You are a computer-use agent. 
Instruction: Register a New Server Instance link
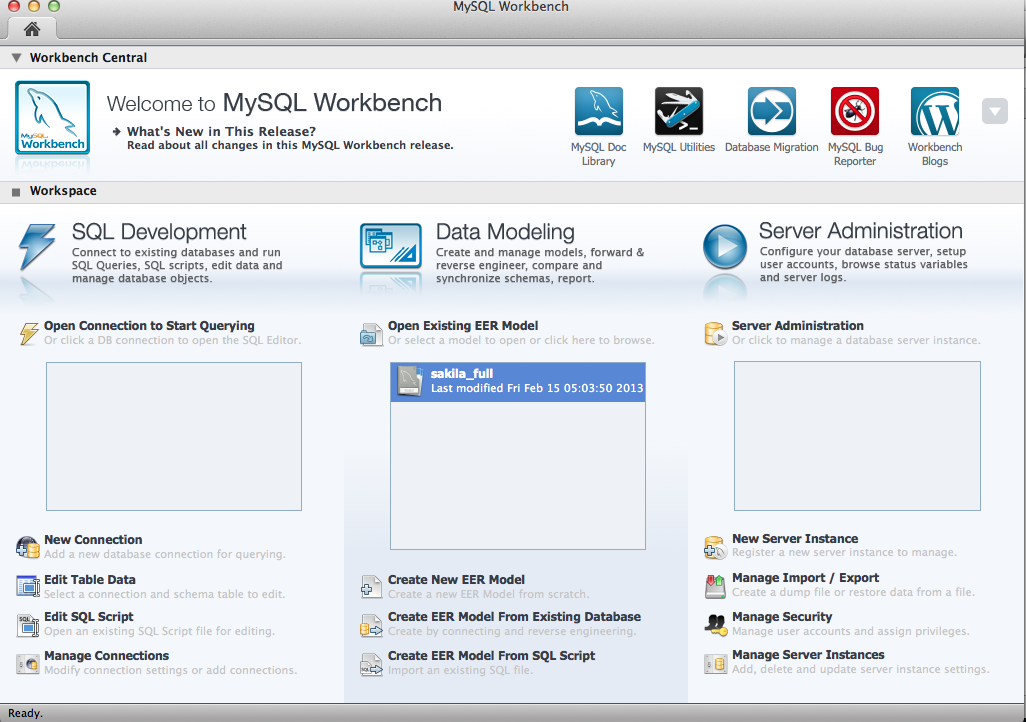click(795, 538)
